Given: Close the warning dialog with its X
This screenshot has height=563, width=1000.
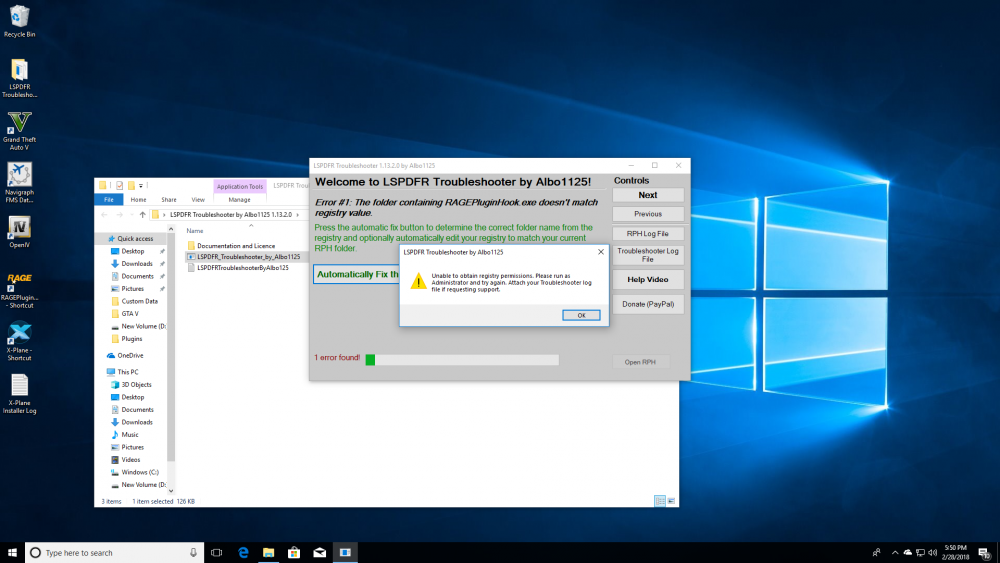Looking at the screenshot, I should (600, 252).
